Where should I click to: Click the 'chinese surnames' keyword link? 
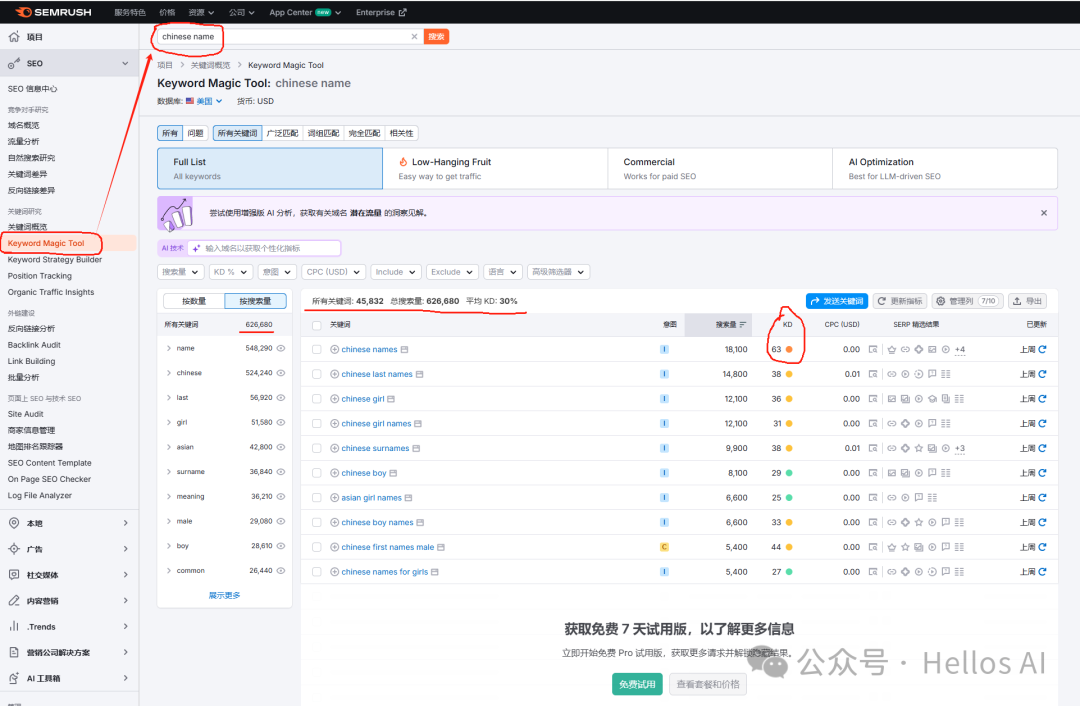[375, 449]
